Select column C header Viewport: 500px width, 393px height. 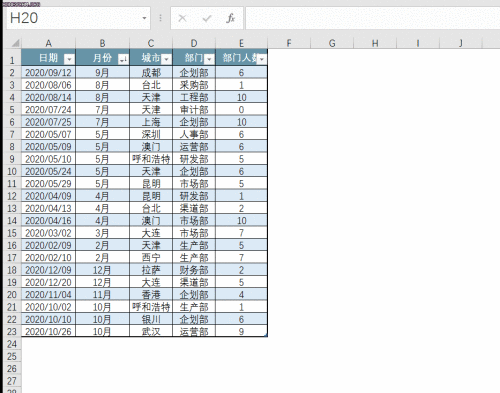[151, 43]
